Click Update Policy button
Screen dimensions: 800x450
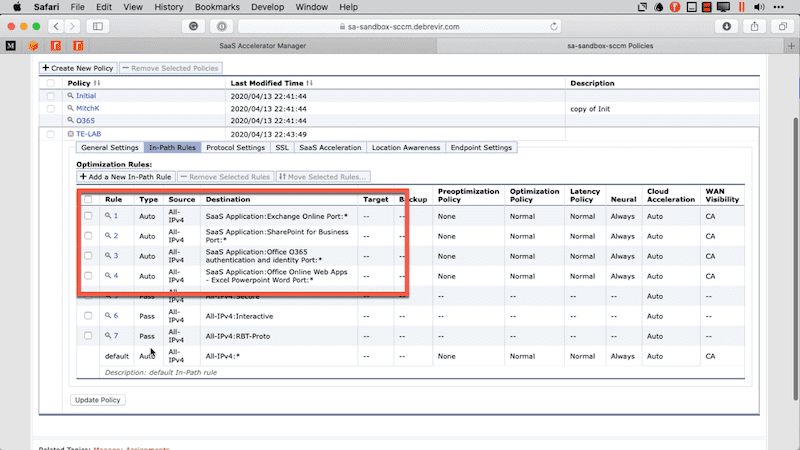(x=97, y=400)
